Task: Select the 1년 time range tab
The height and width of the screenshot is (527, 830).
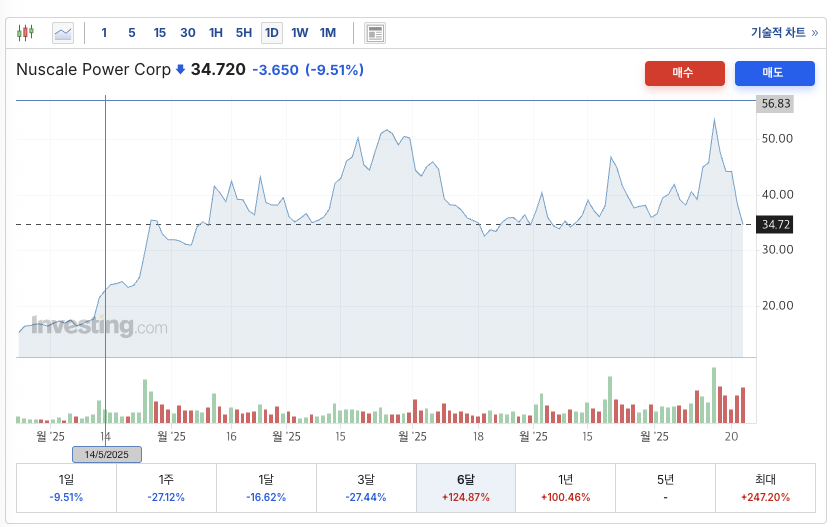Action: (x=565, y=487)
